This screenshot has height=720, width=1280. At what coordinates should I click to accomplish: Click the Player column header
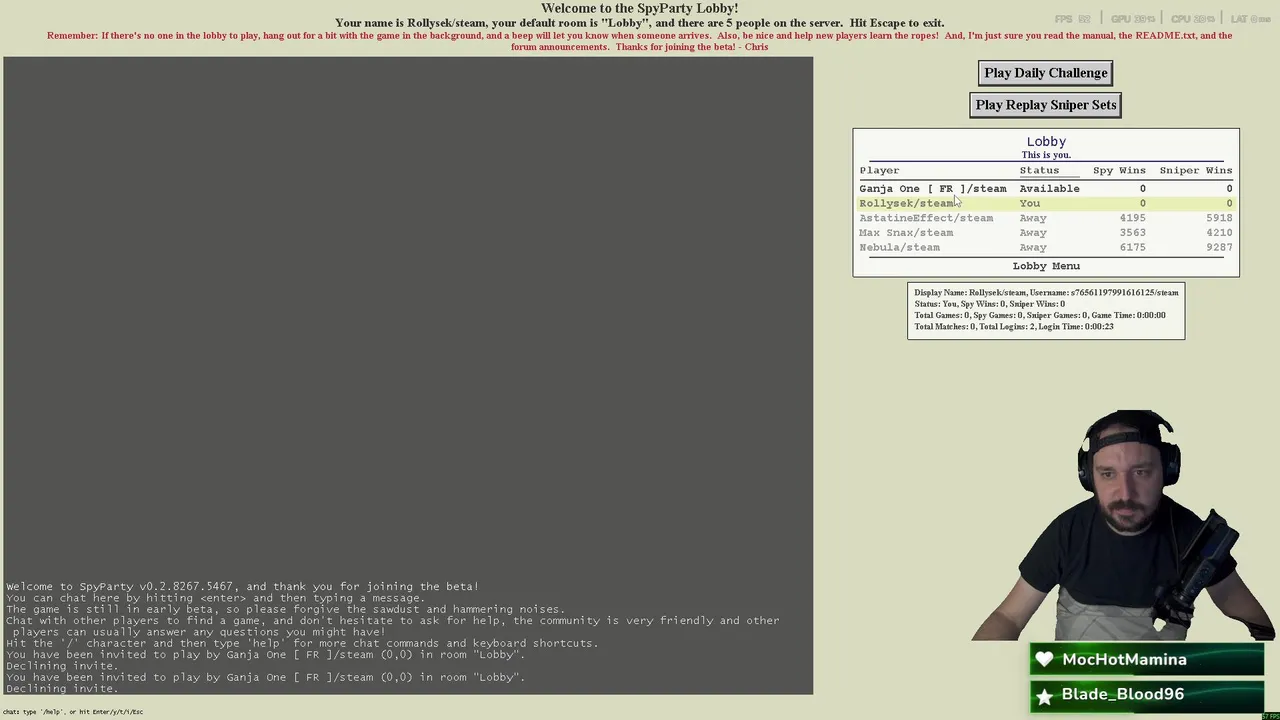(879, 170)
